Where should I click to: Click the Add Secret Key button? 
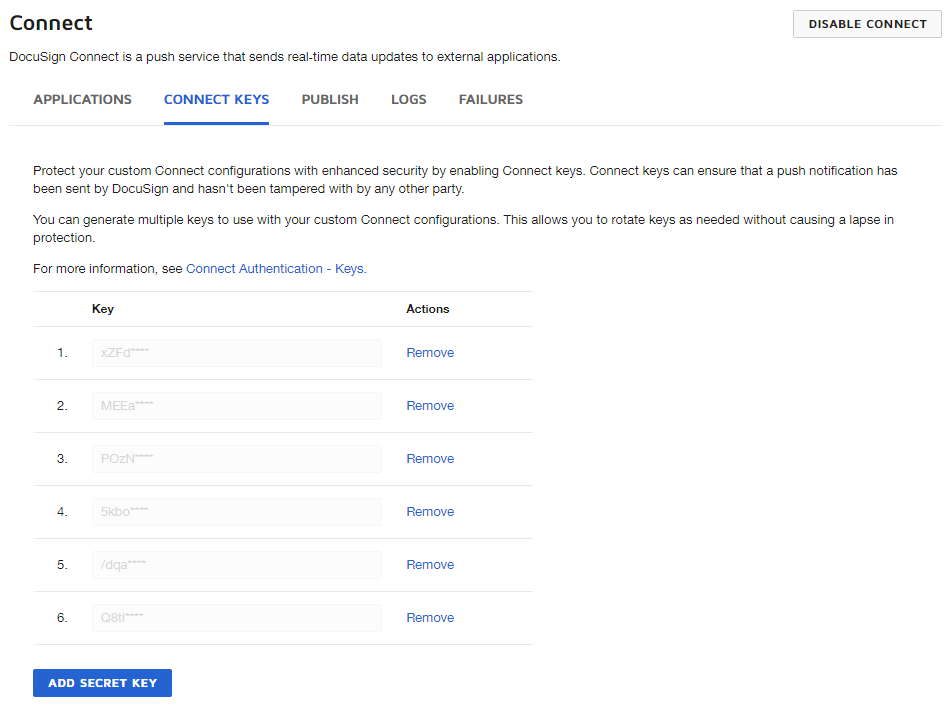click(x=102, y=682)
